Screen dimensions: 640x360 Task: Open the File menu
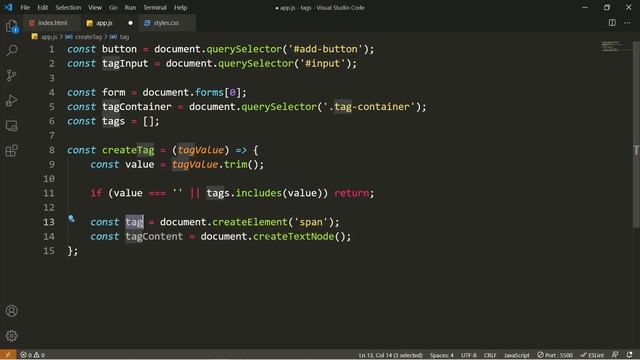(x=25, y=7)
